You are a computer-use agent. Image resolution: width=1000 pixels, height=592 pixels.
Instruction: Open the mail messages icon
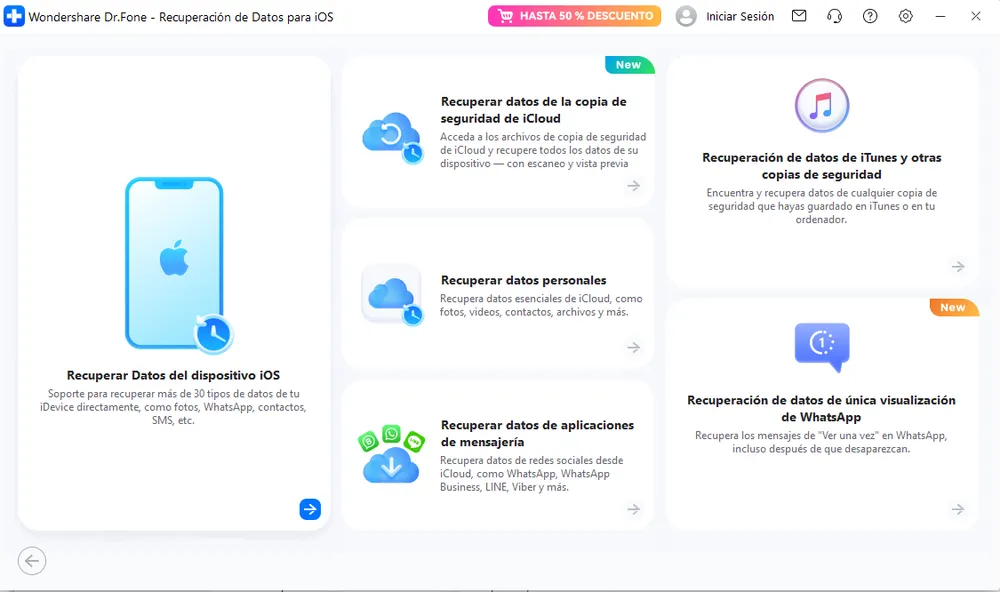pyautogui.click(x=799, y=16)
